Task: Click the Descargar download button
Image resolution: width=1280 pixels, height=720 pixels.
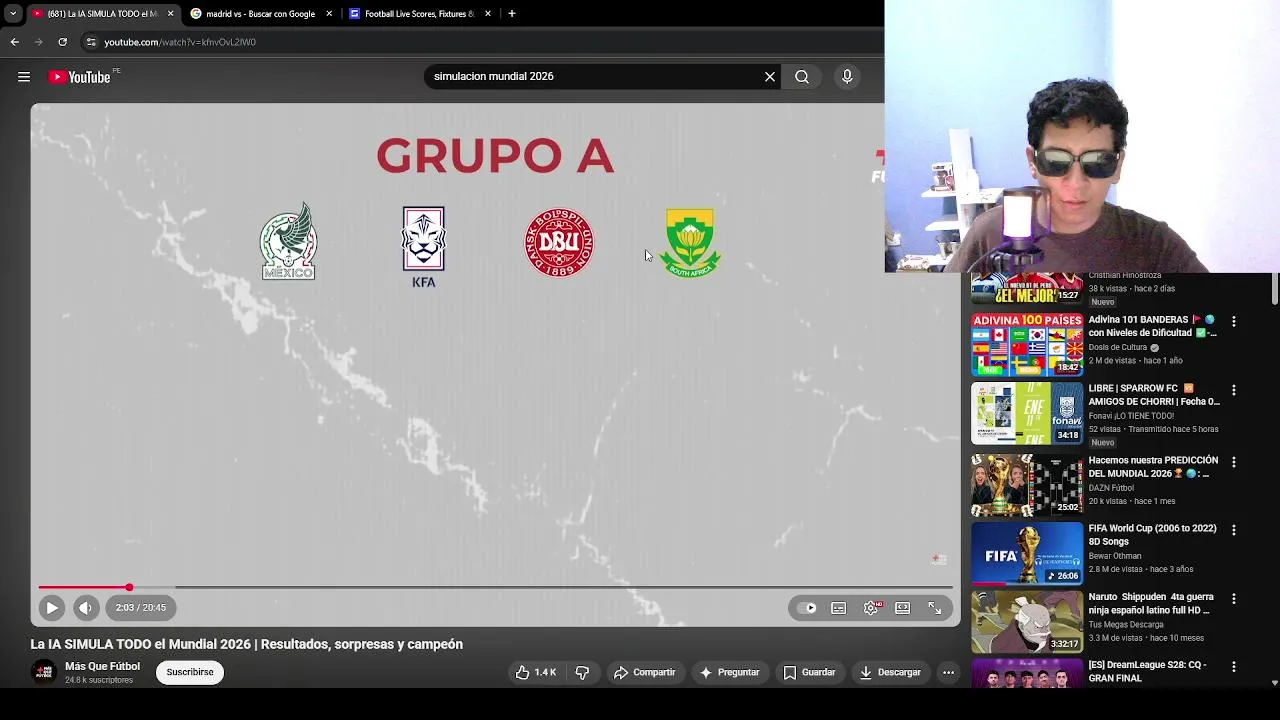Action: tap(890, 672)
